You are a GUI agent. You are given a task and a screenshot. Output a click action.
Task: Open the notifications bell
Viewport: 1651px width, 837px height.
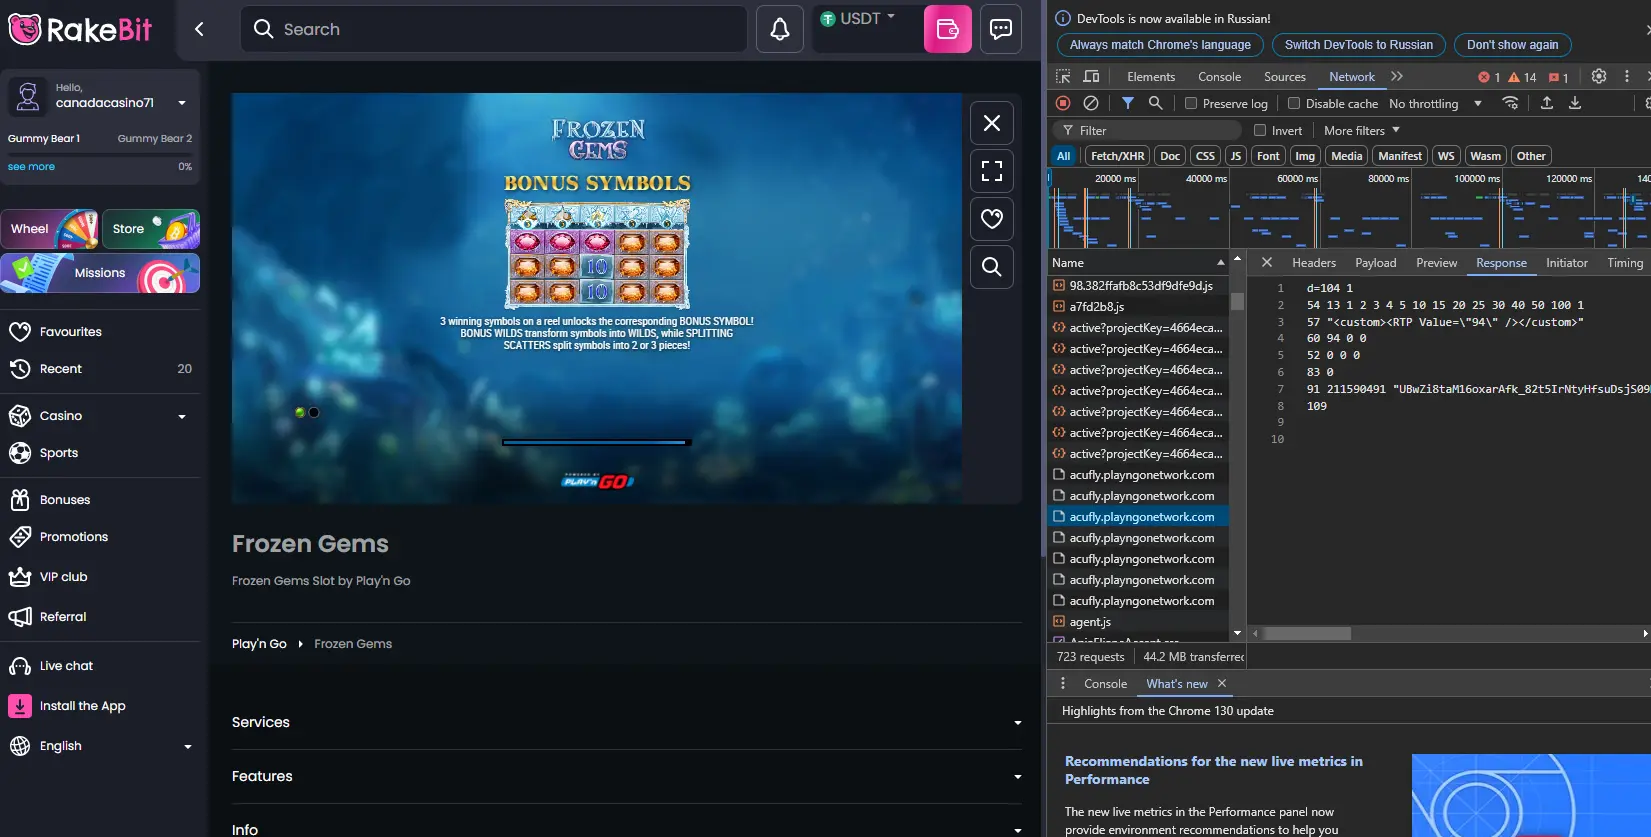(780, 29)
